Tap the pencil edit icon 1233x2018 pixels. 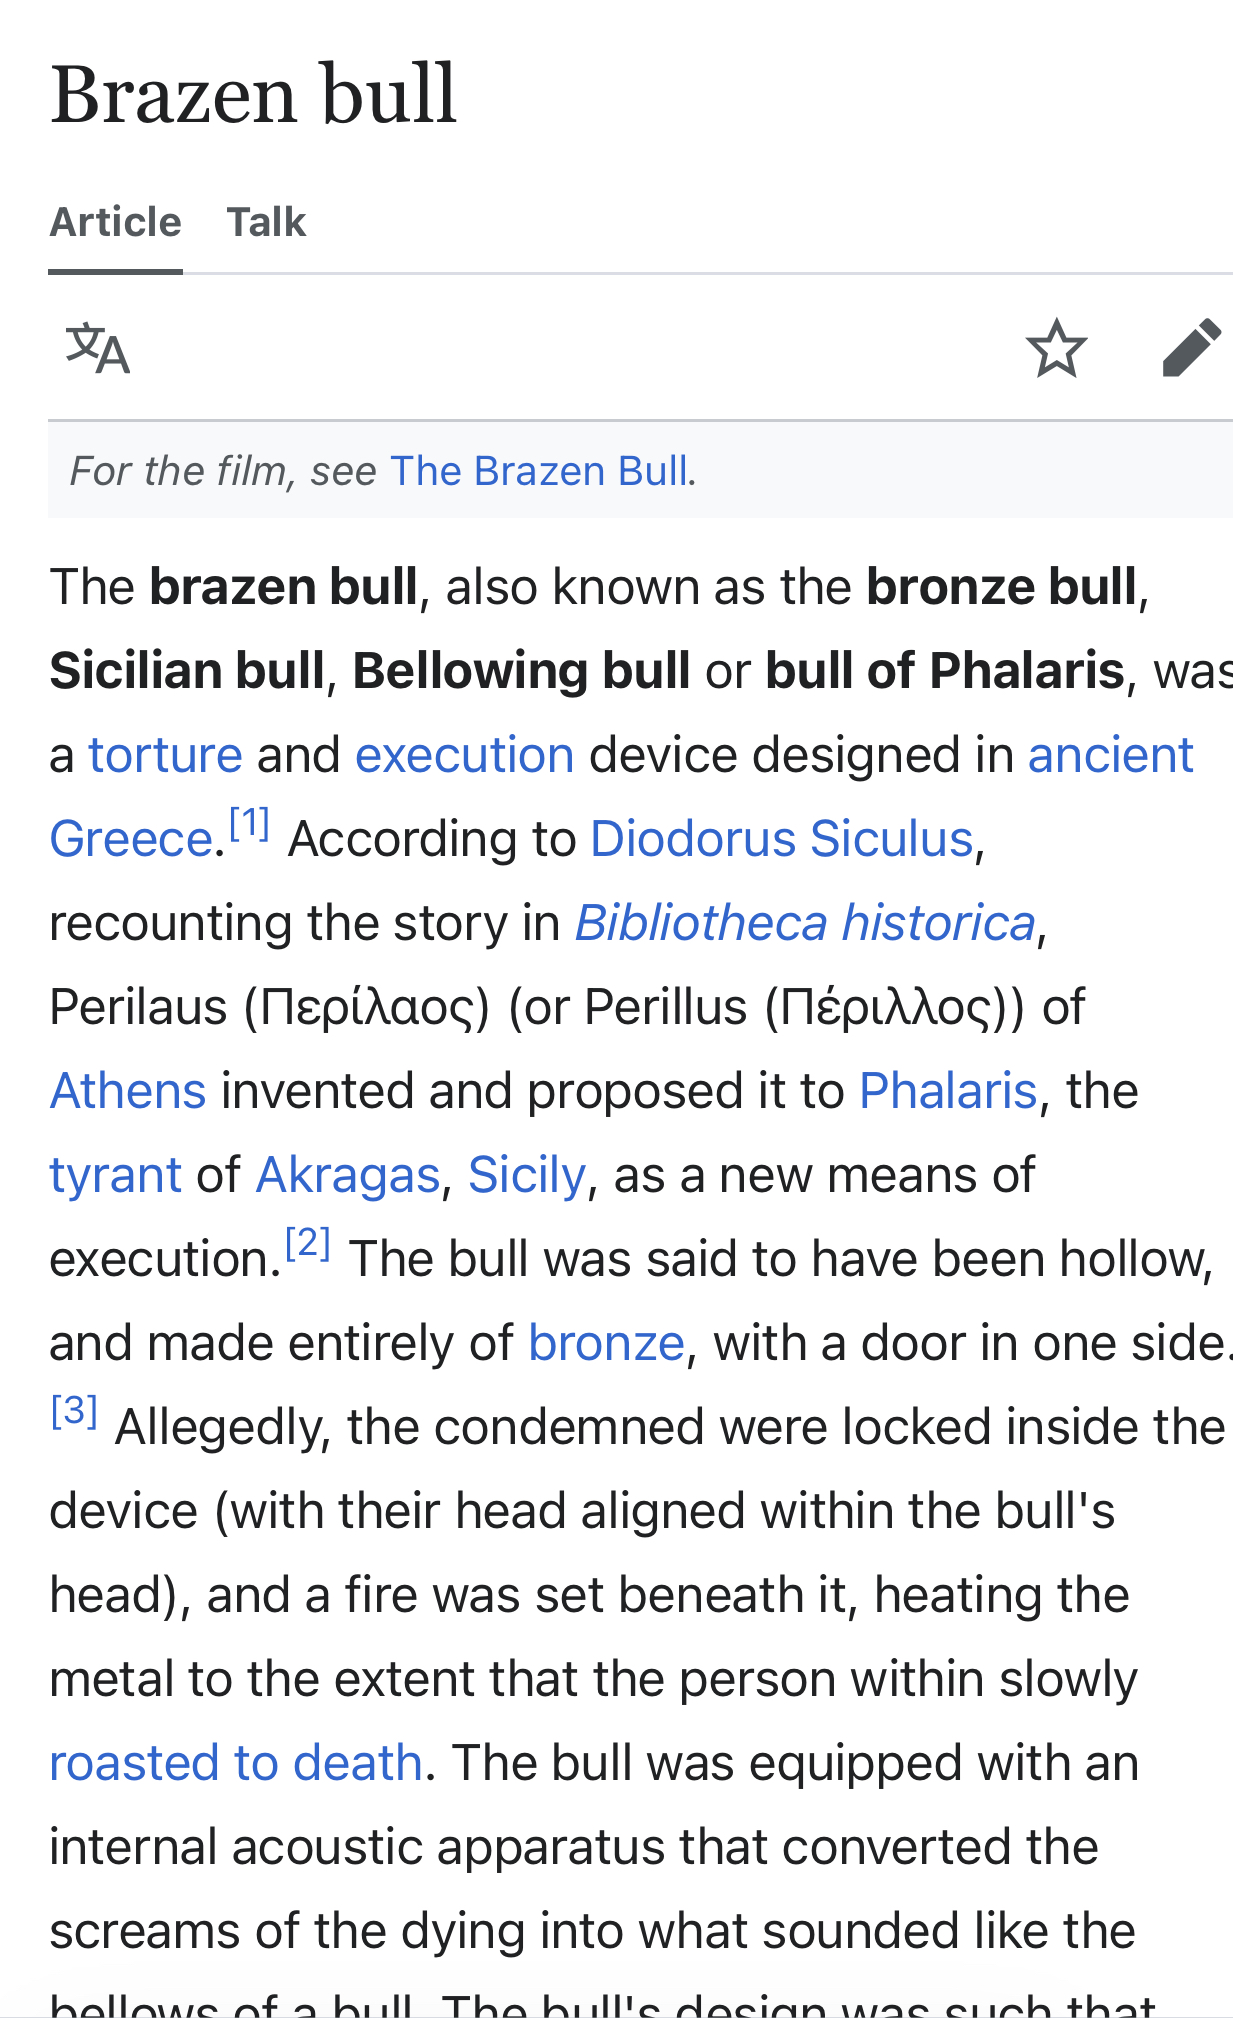1191,348
